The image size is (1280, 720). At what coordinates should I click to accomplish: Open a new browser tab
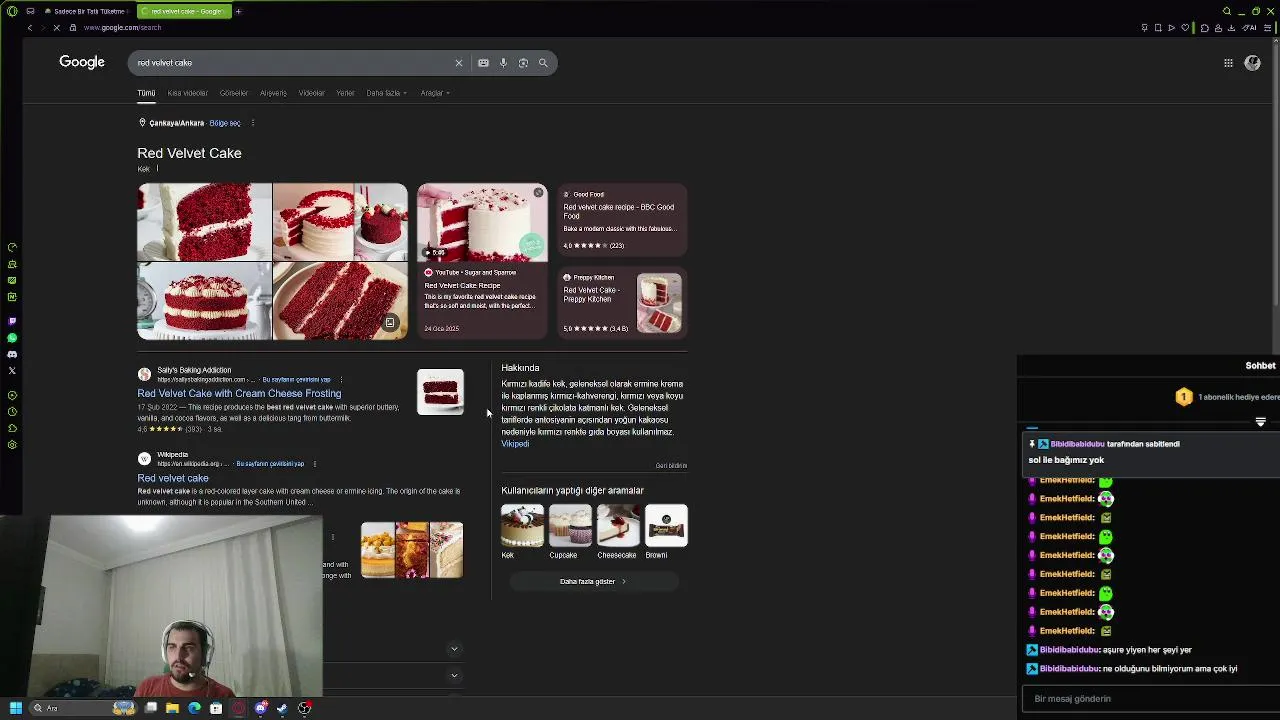point(238,11)
